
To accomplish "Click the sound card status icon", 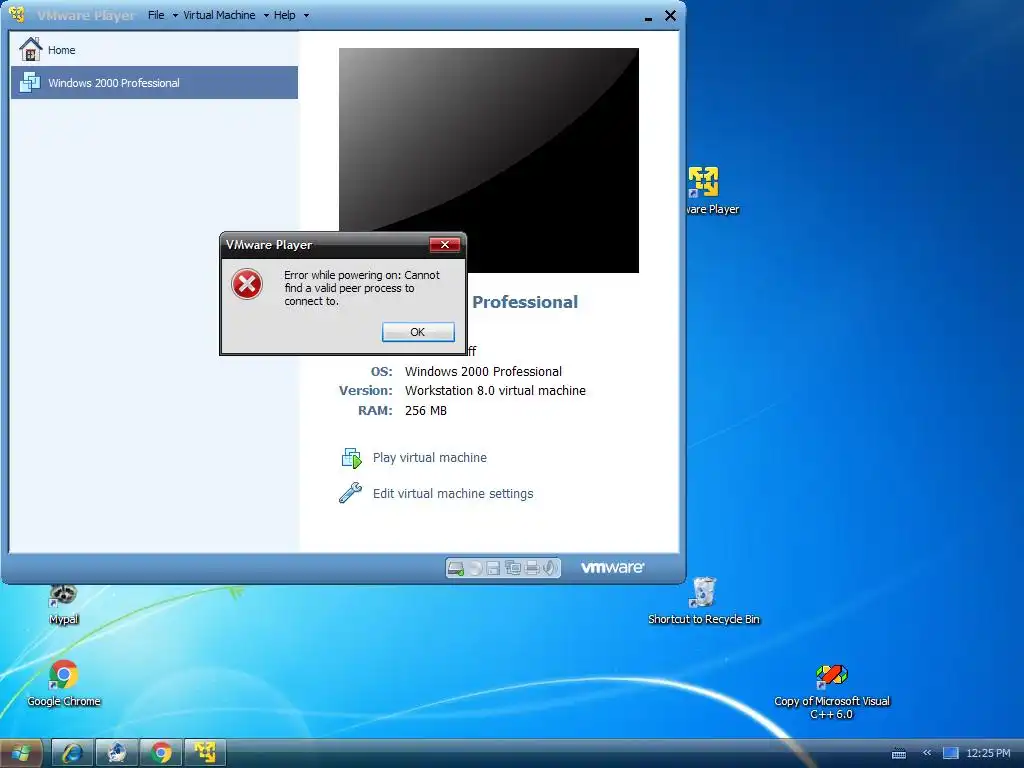I will coord(550,568).
